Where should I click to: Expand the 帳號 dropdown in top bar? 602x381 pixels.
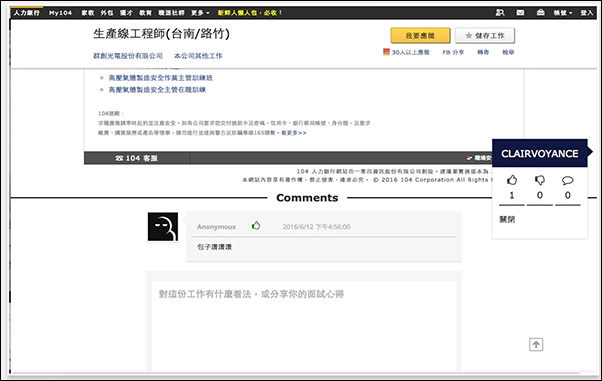pyautogui.click(x=563, y=13)
